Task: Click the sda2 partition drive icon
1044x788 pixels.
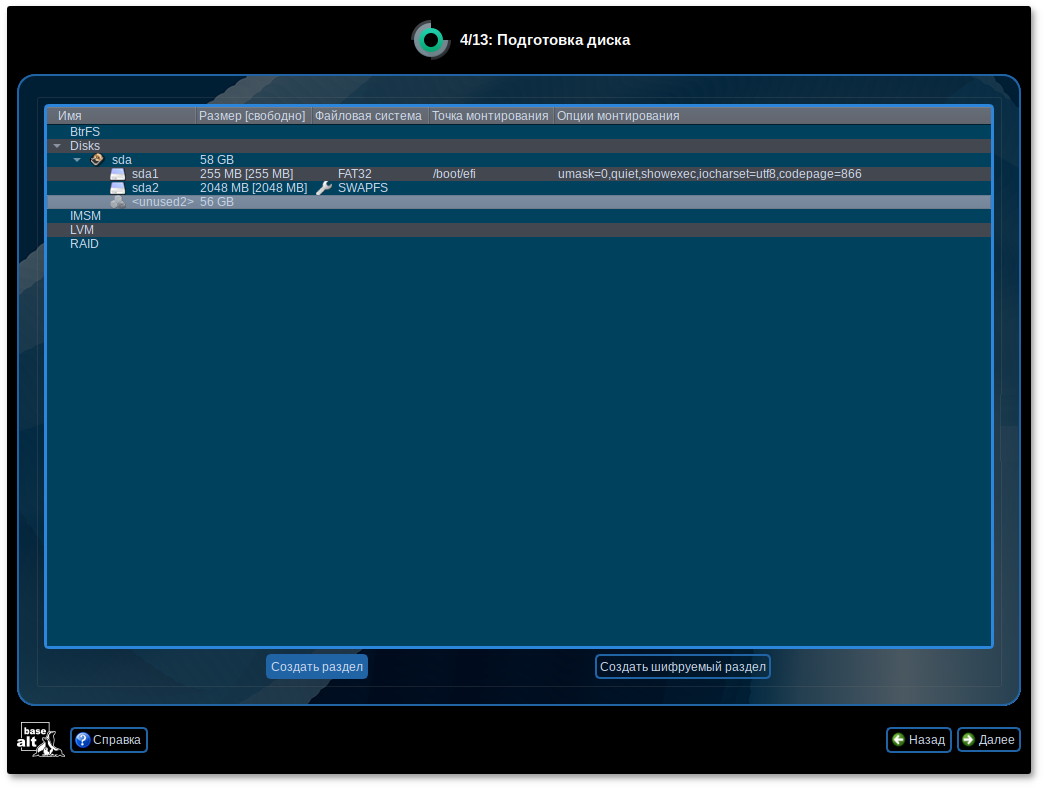Action: point(118,188)
